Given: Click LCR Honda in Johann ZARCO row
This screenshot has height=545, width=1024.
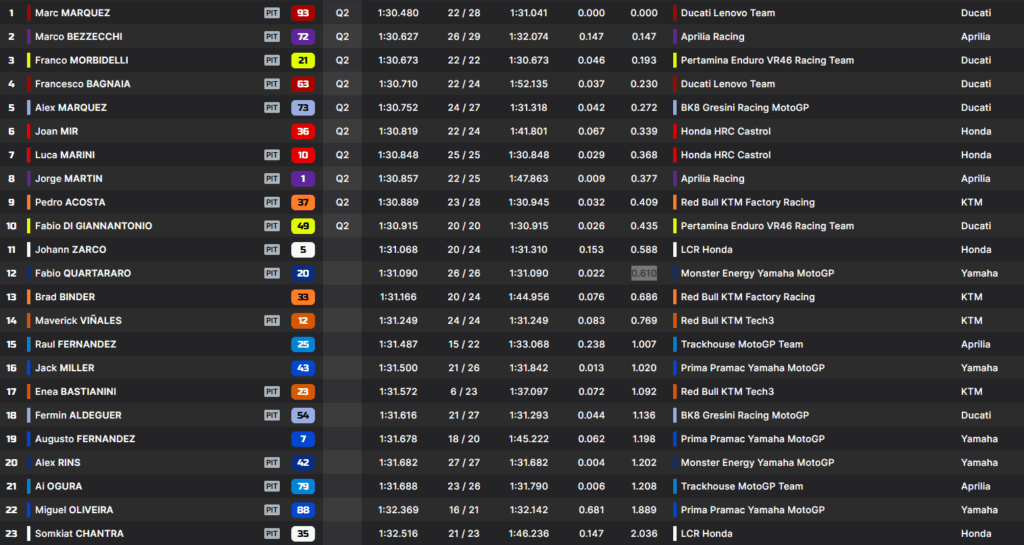Looking at the screenshot, I should (x=707, y=249).
